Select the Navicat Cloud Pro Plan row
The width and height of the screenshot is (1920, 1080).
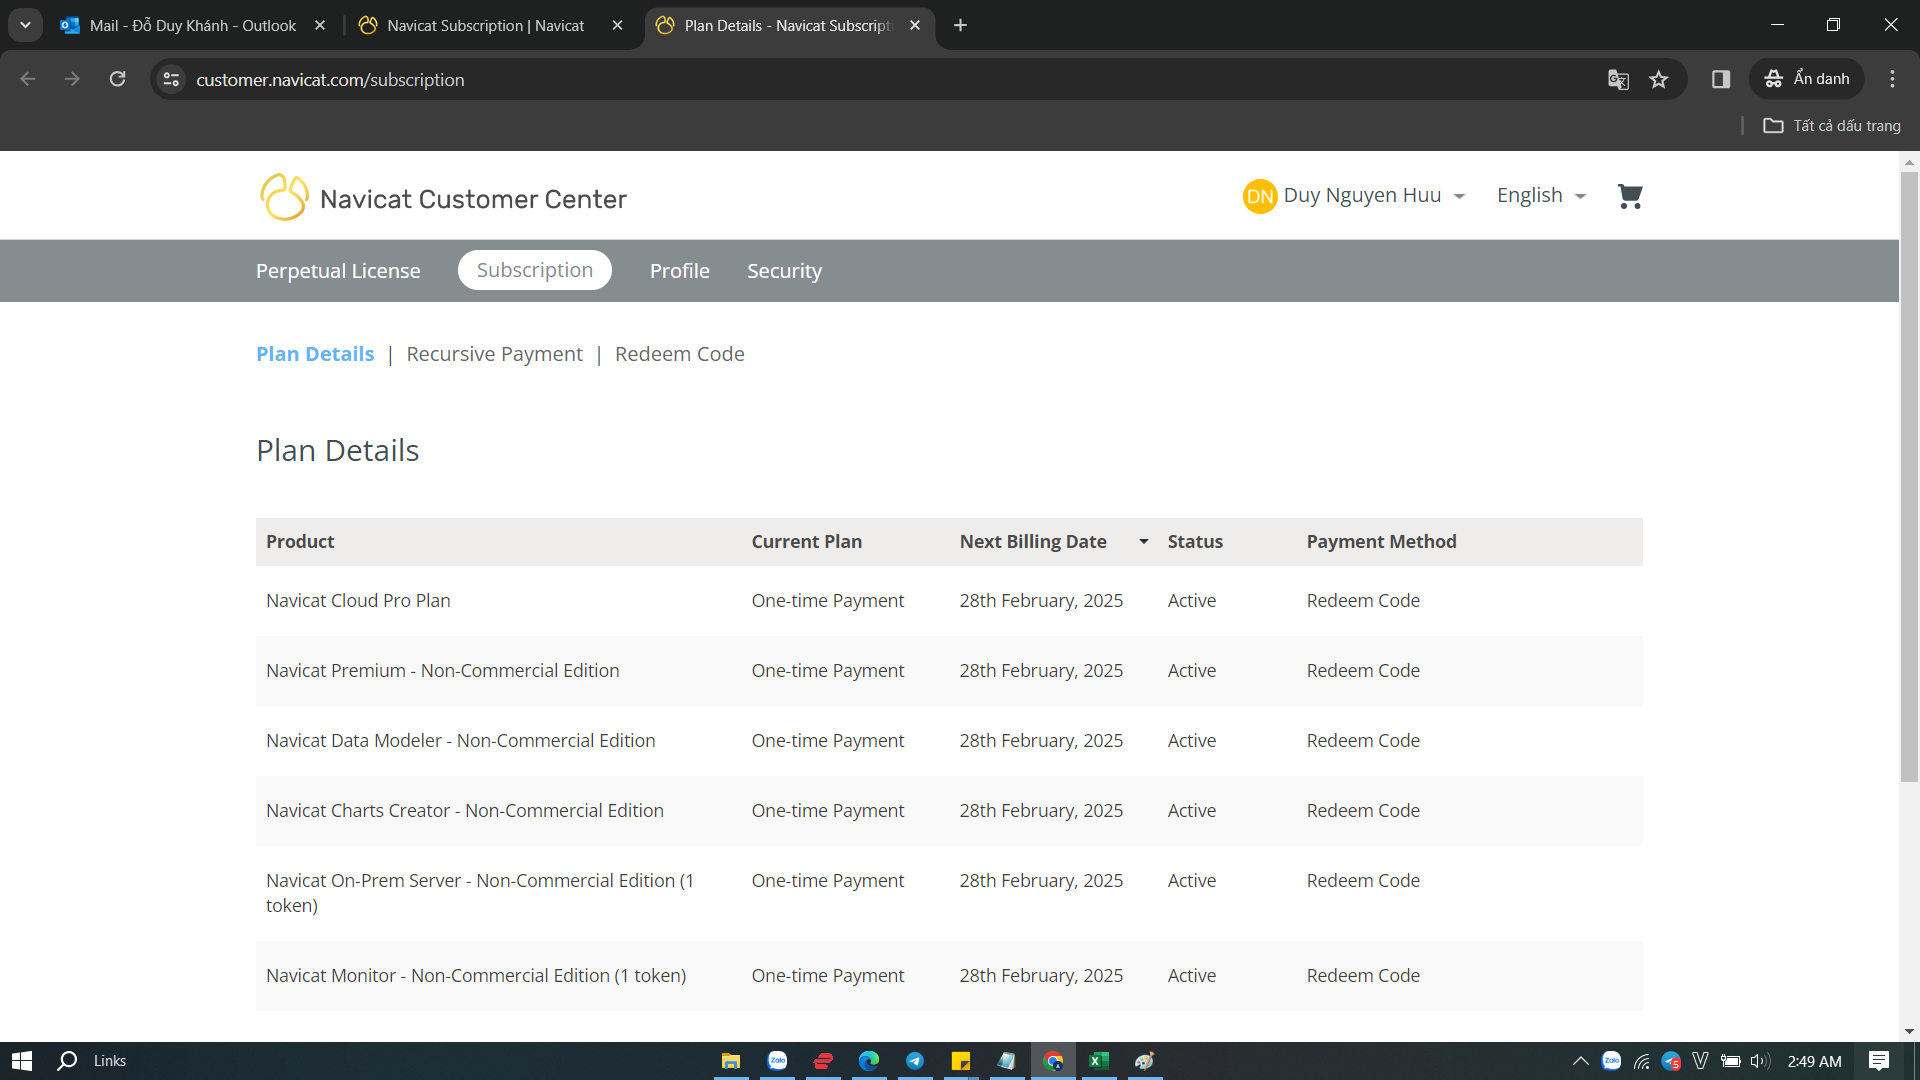(949, 600)
